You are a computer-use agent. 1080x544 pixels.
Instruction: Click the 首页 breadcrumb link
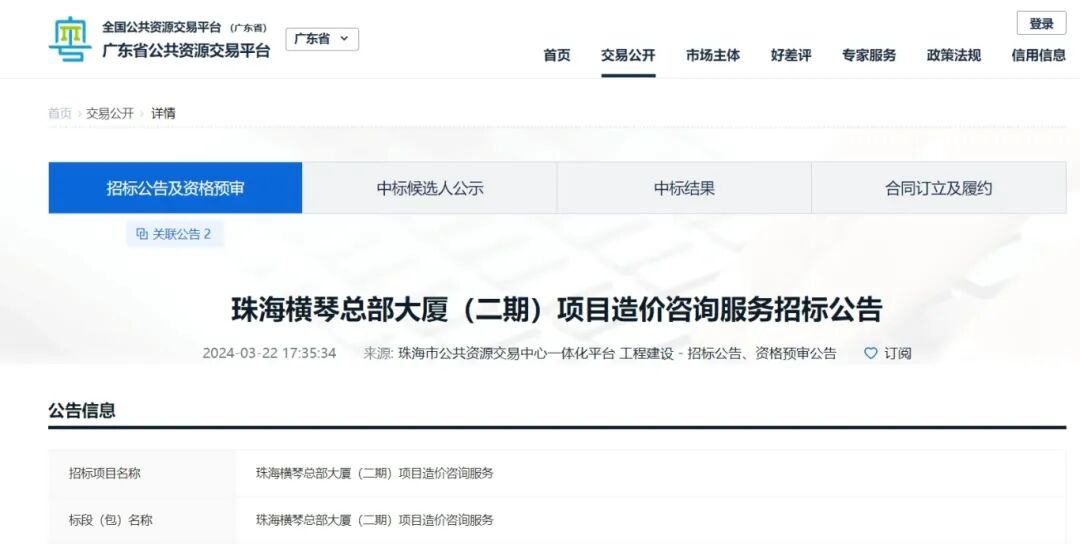pos(60,114)
